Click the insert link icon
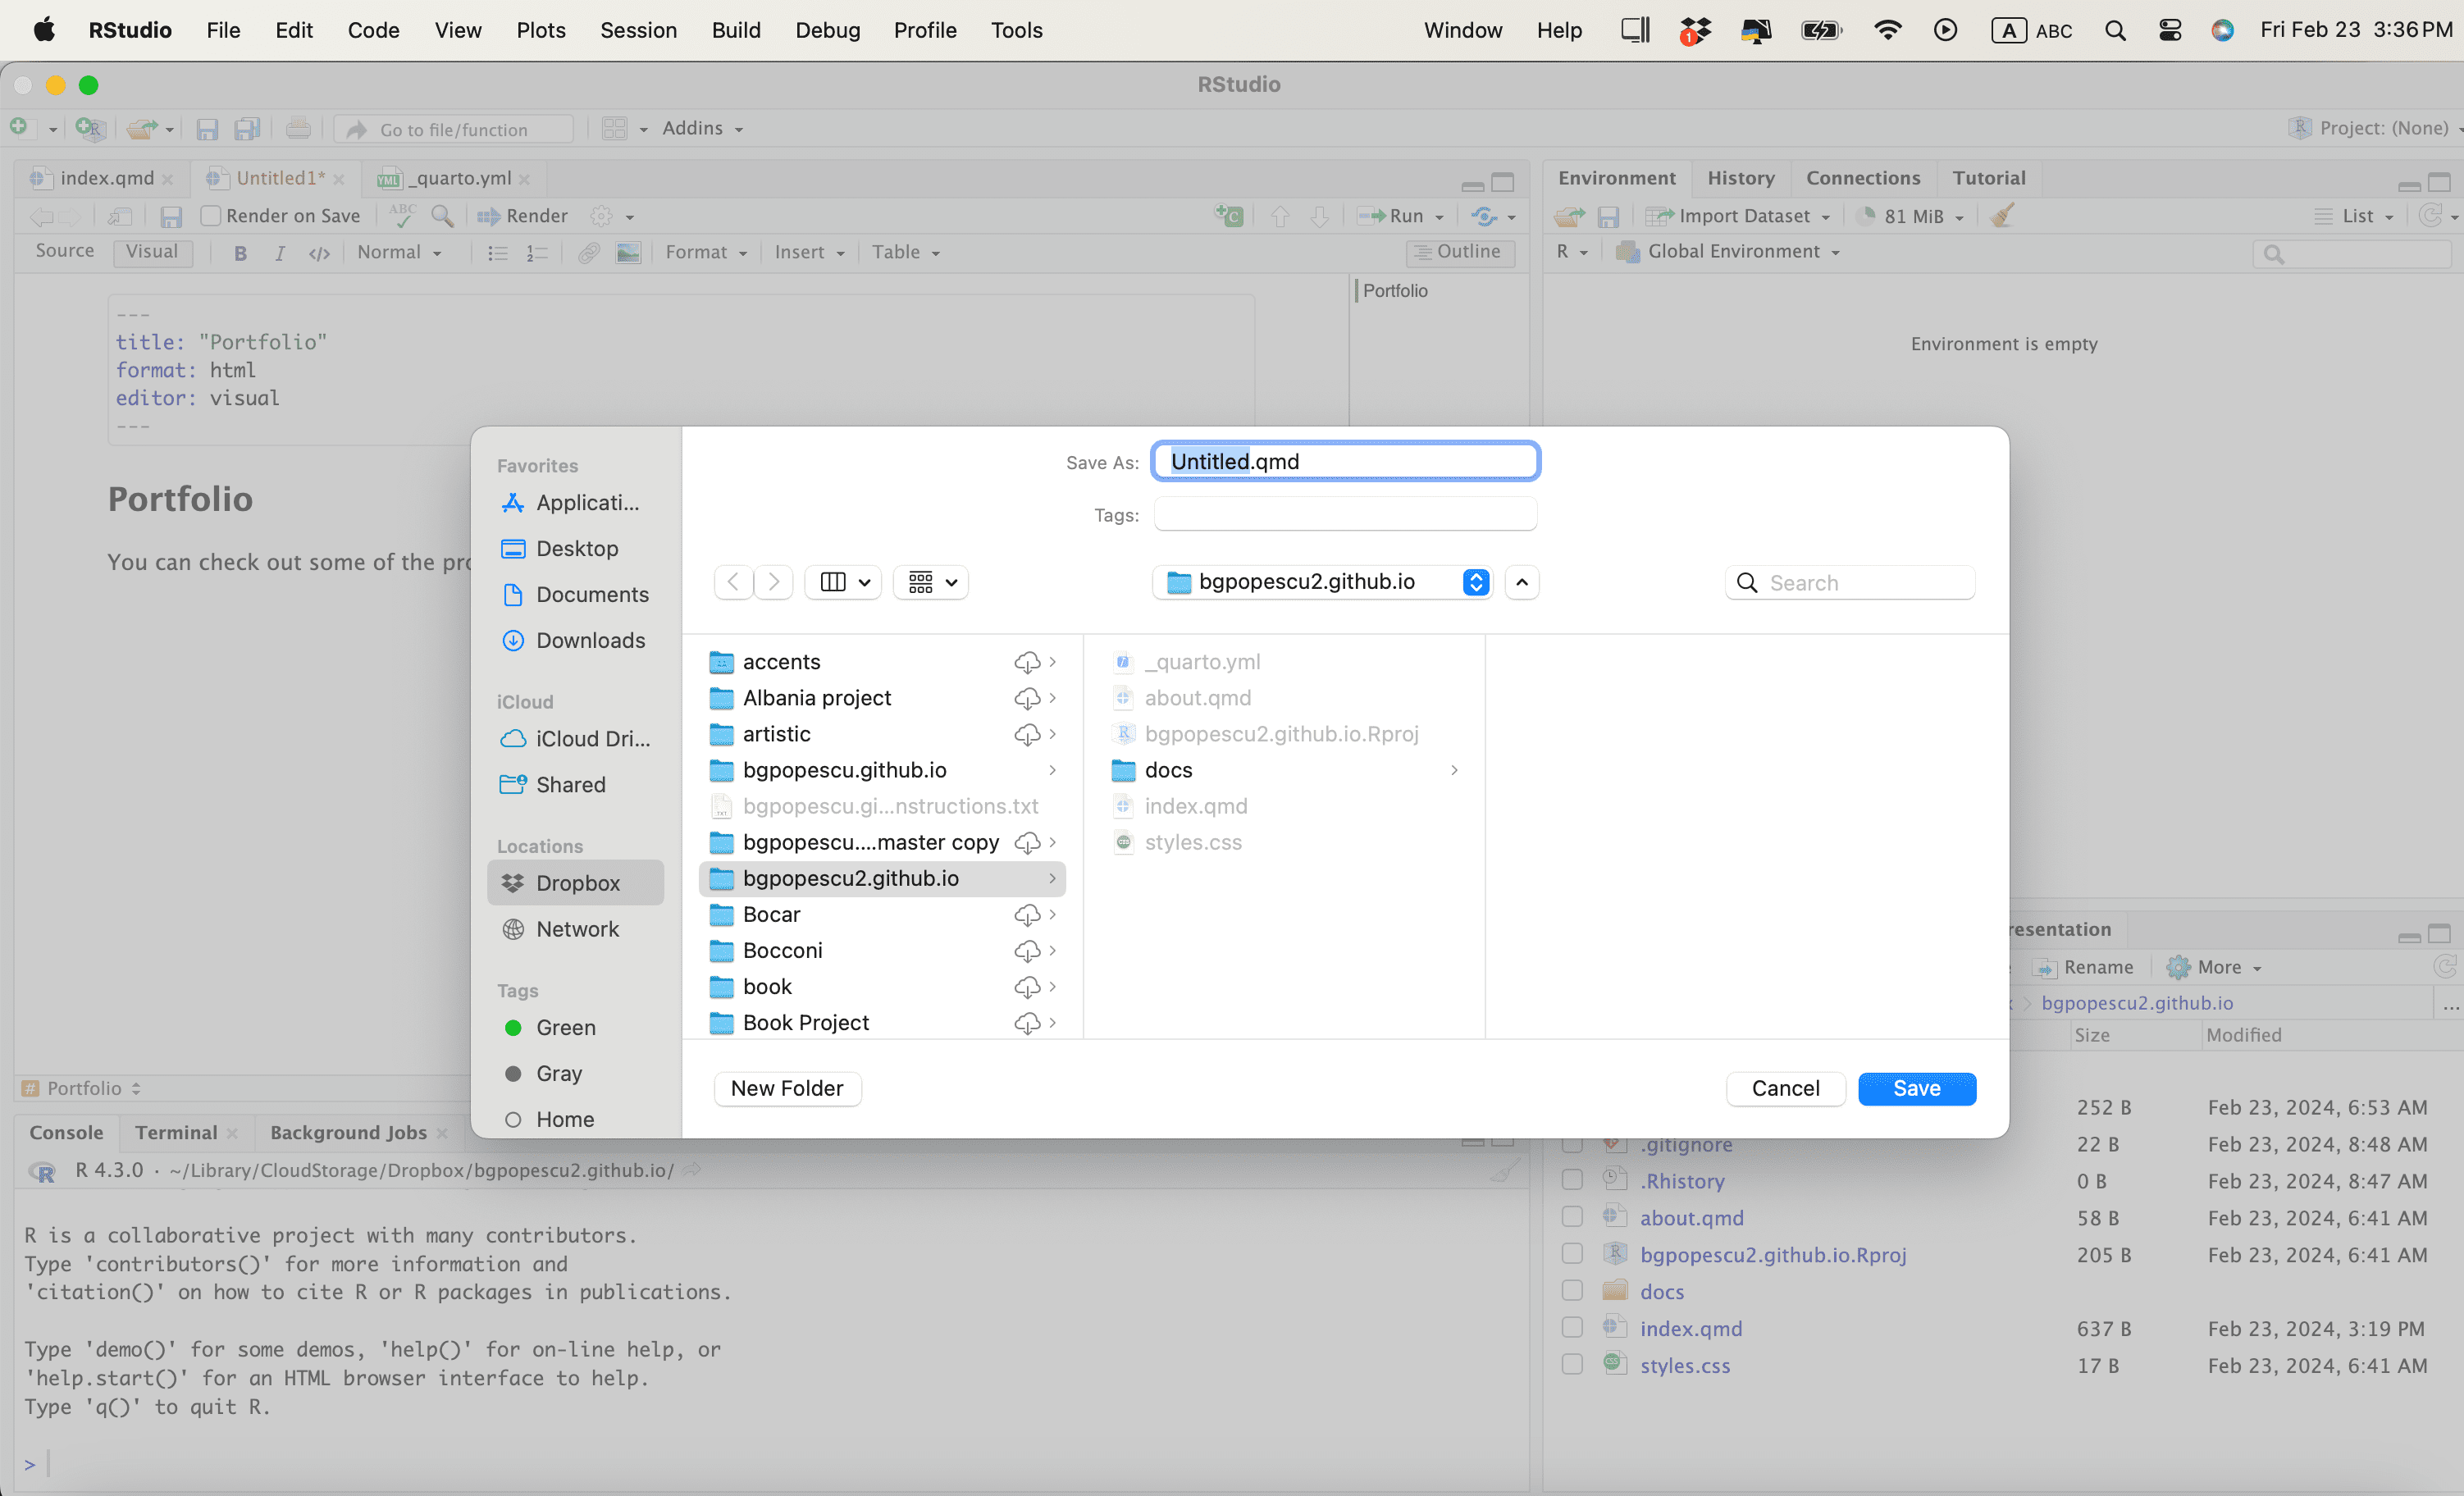This screenshot has height=1496, width=2464. click(589, 253)
